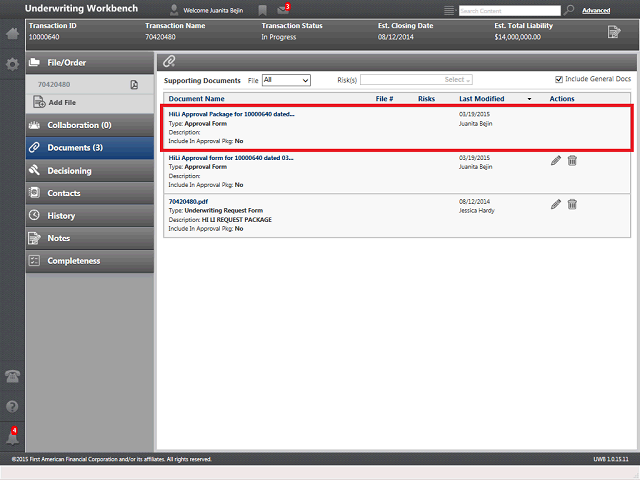Sort by Document Name column header

coord(196,99)
